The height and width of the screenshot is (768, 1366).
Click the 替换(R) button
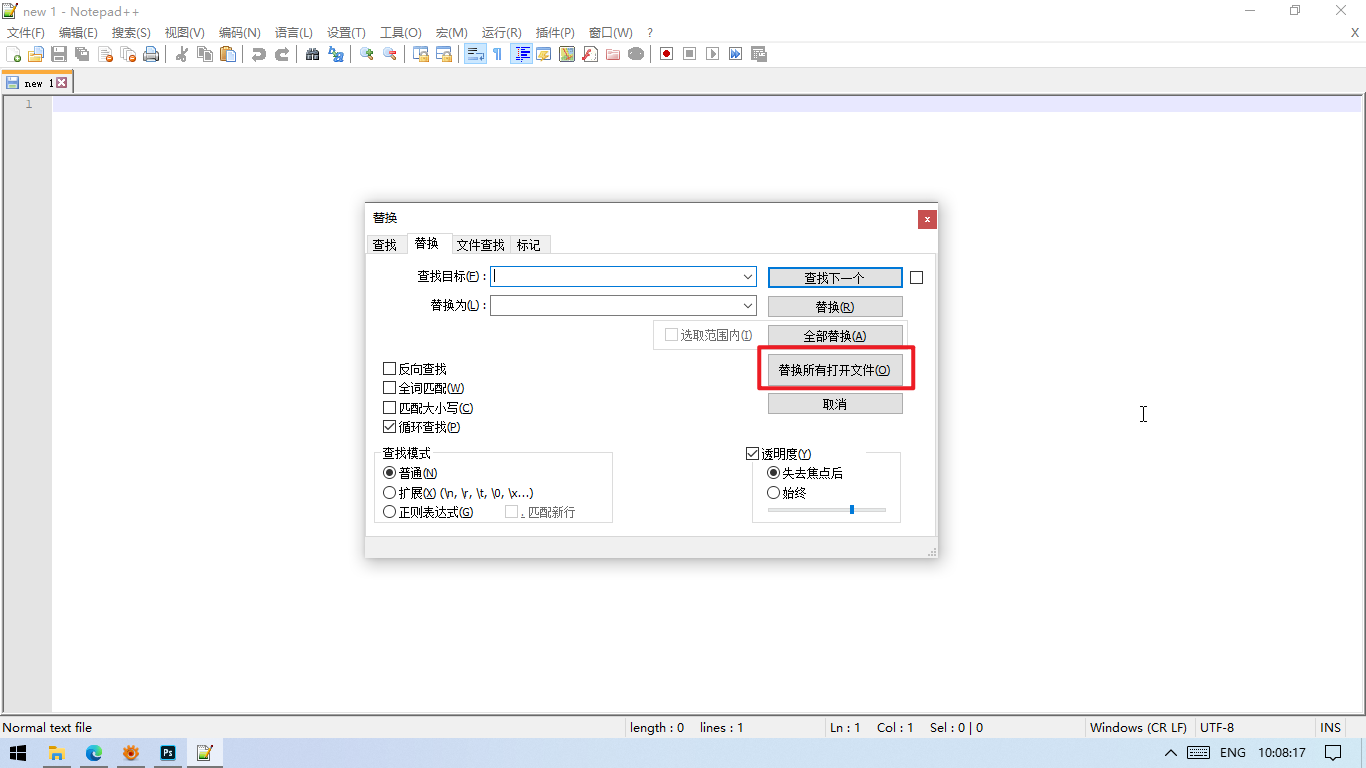(x=835, y=307)
